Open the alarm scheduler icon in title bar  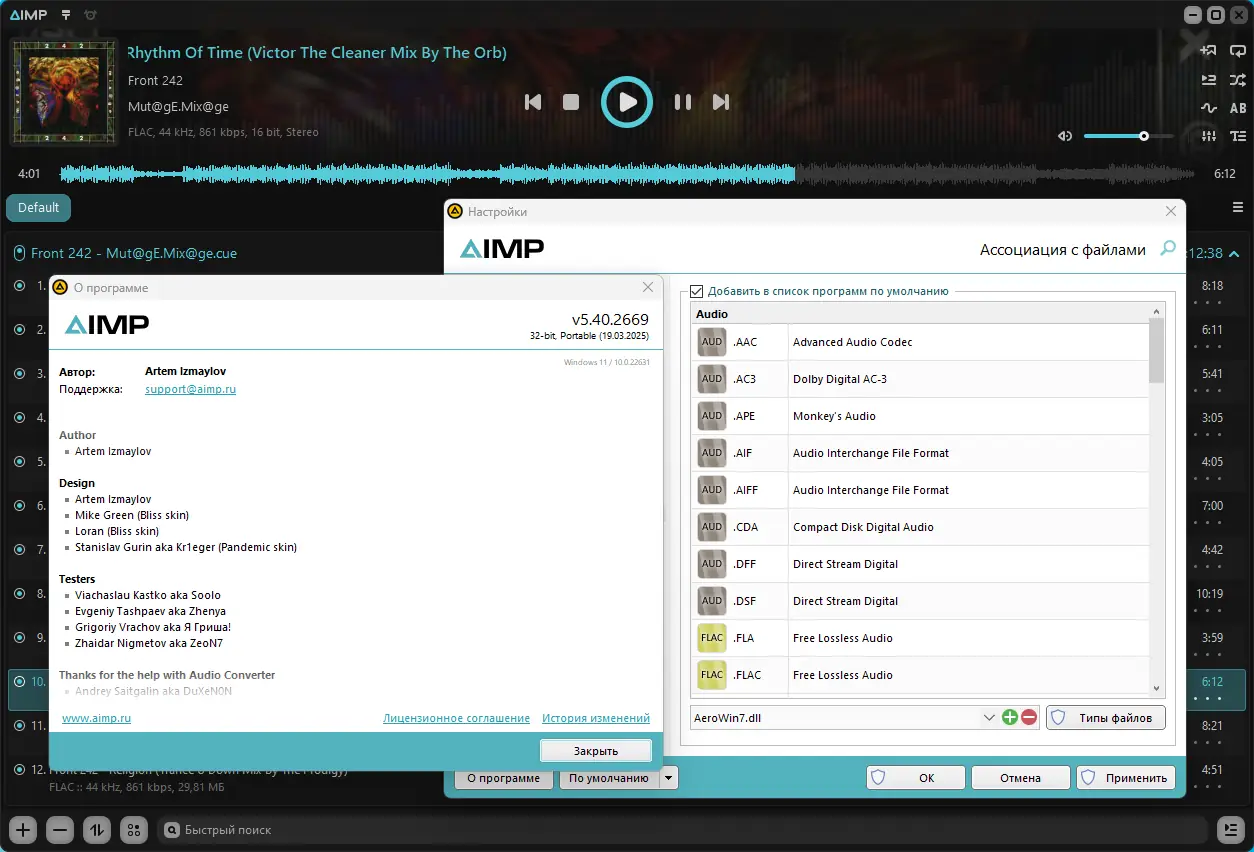point(91,15)
